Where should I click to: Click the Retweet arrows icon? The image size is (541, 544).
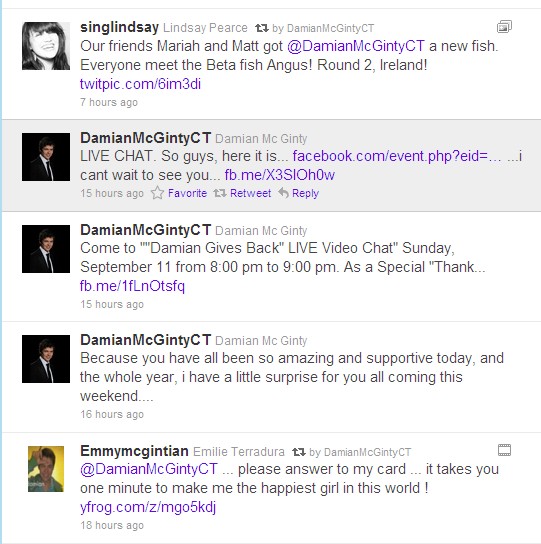click(x=220, y=193)
